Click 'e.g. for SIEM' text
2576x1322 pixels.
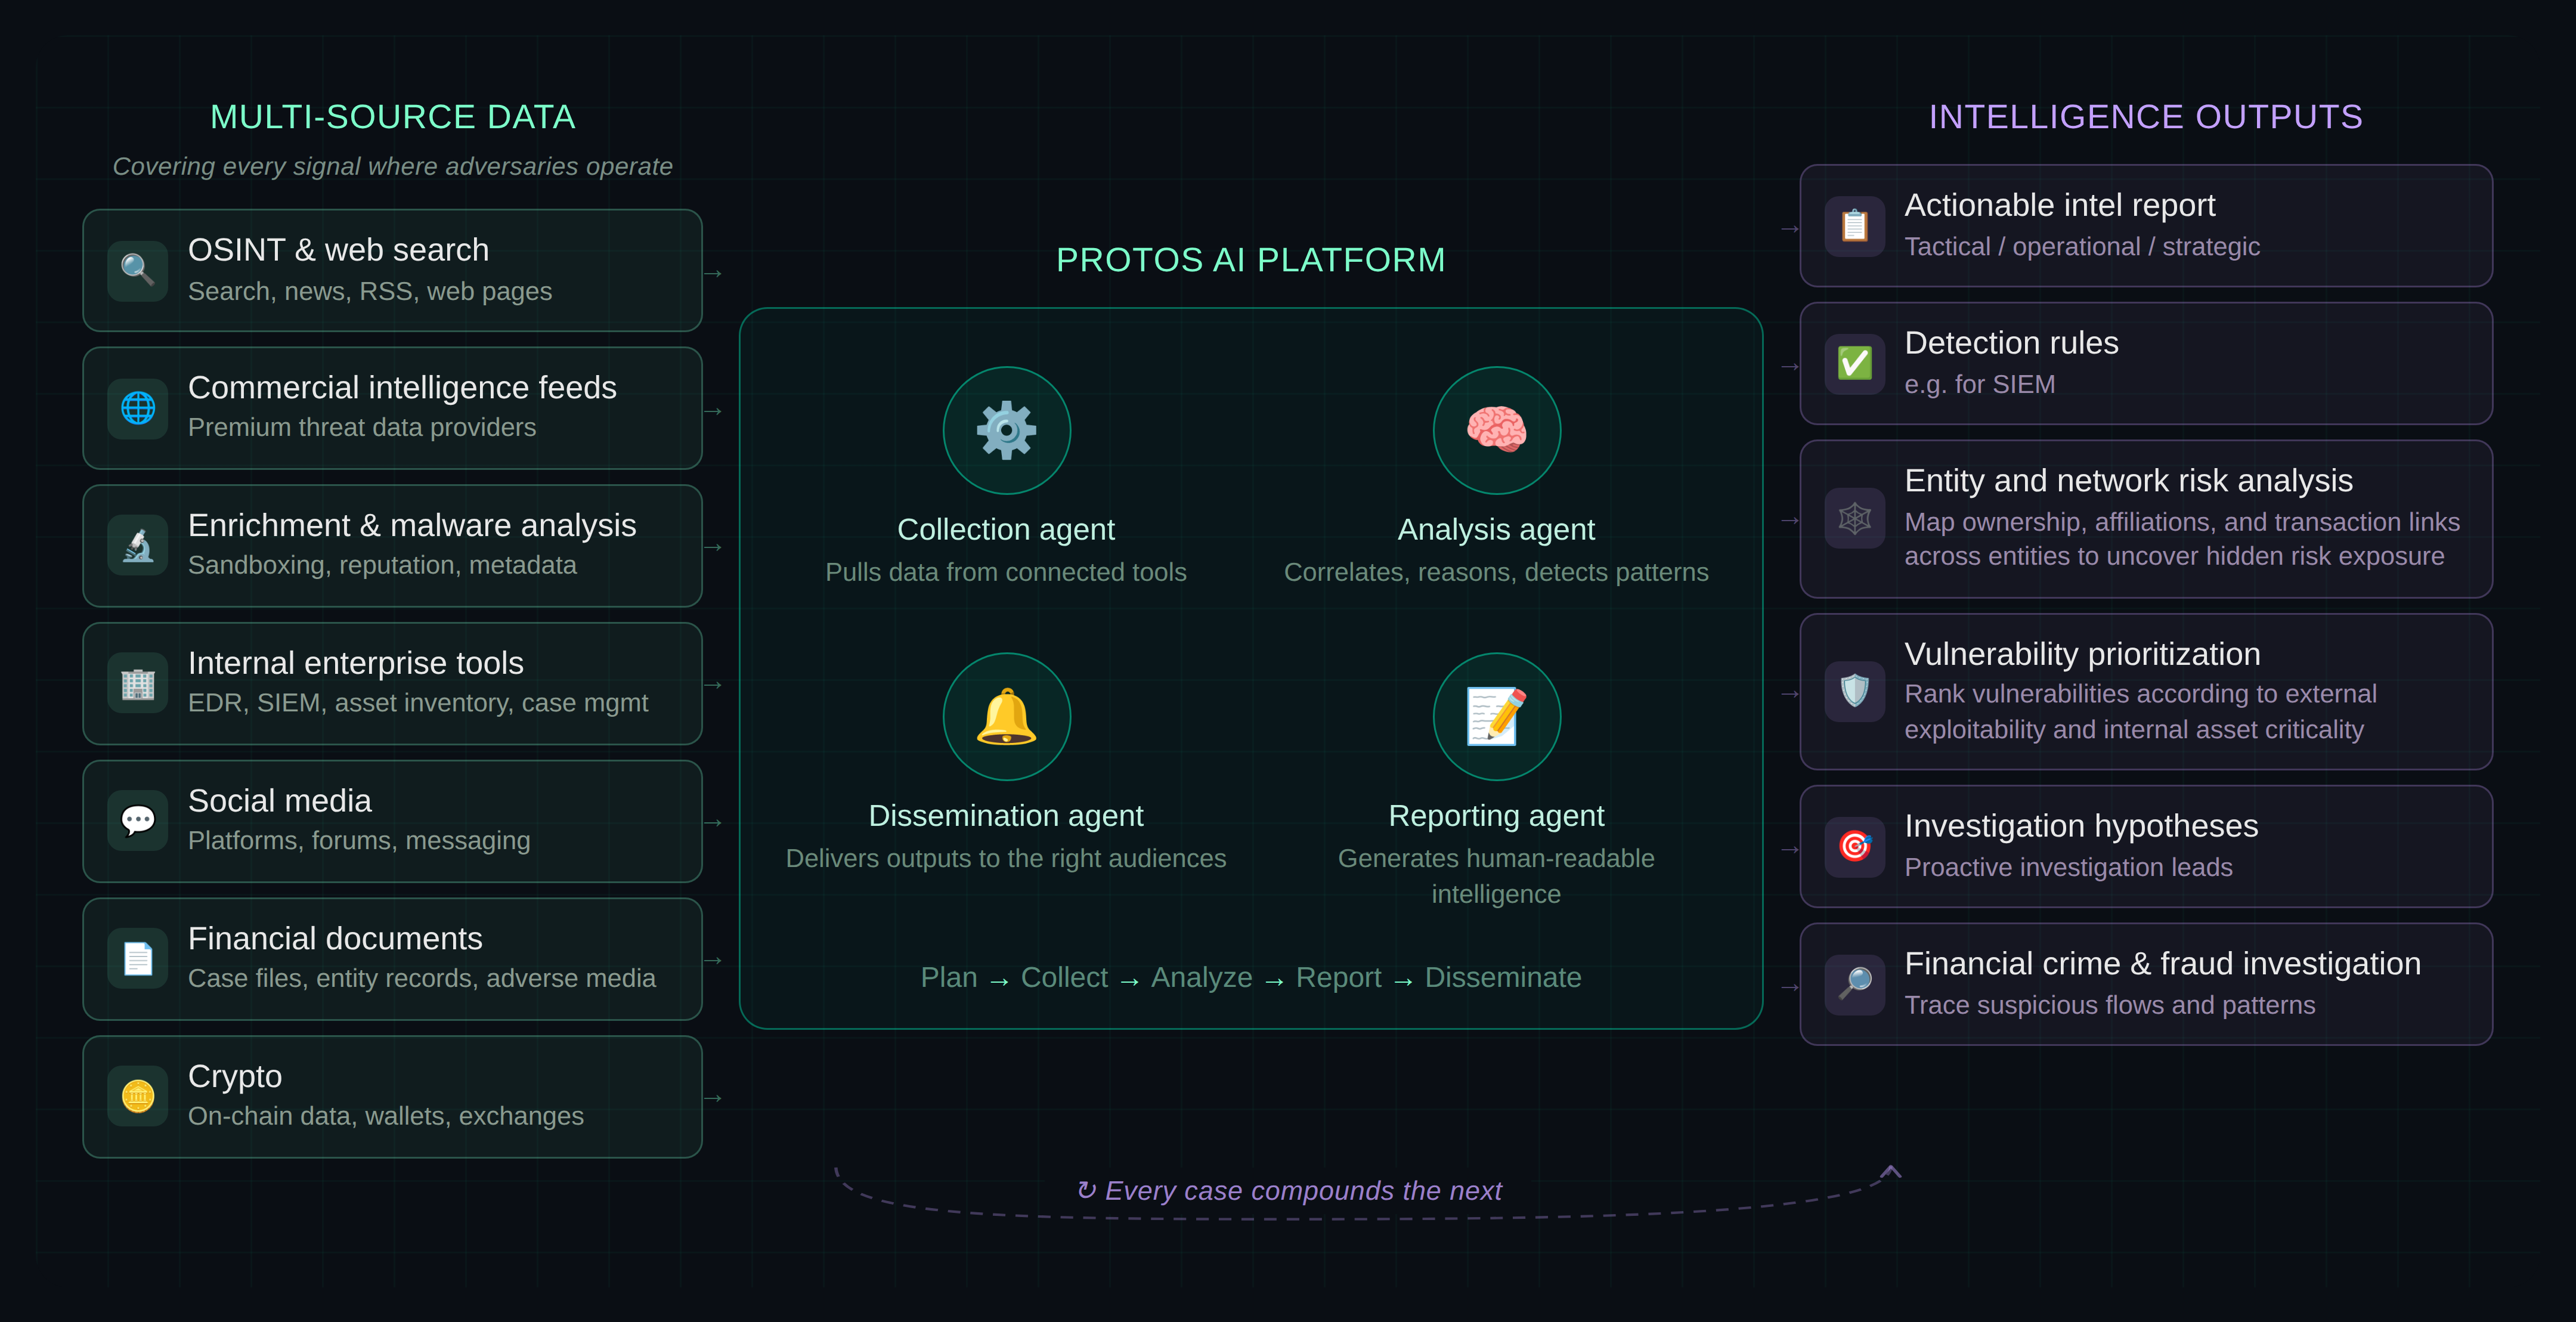(x=1980, y=385)
